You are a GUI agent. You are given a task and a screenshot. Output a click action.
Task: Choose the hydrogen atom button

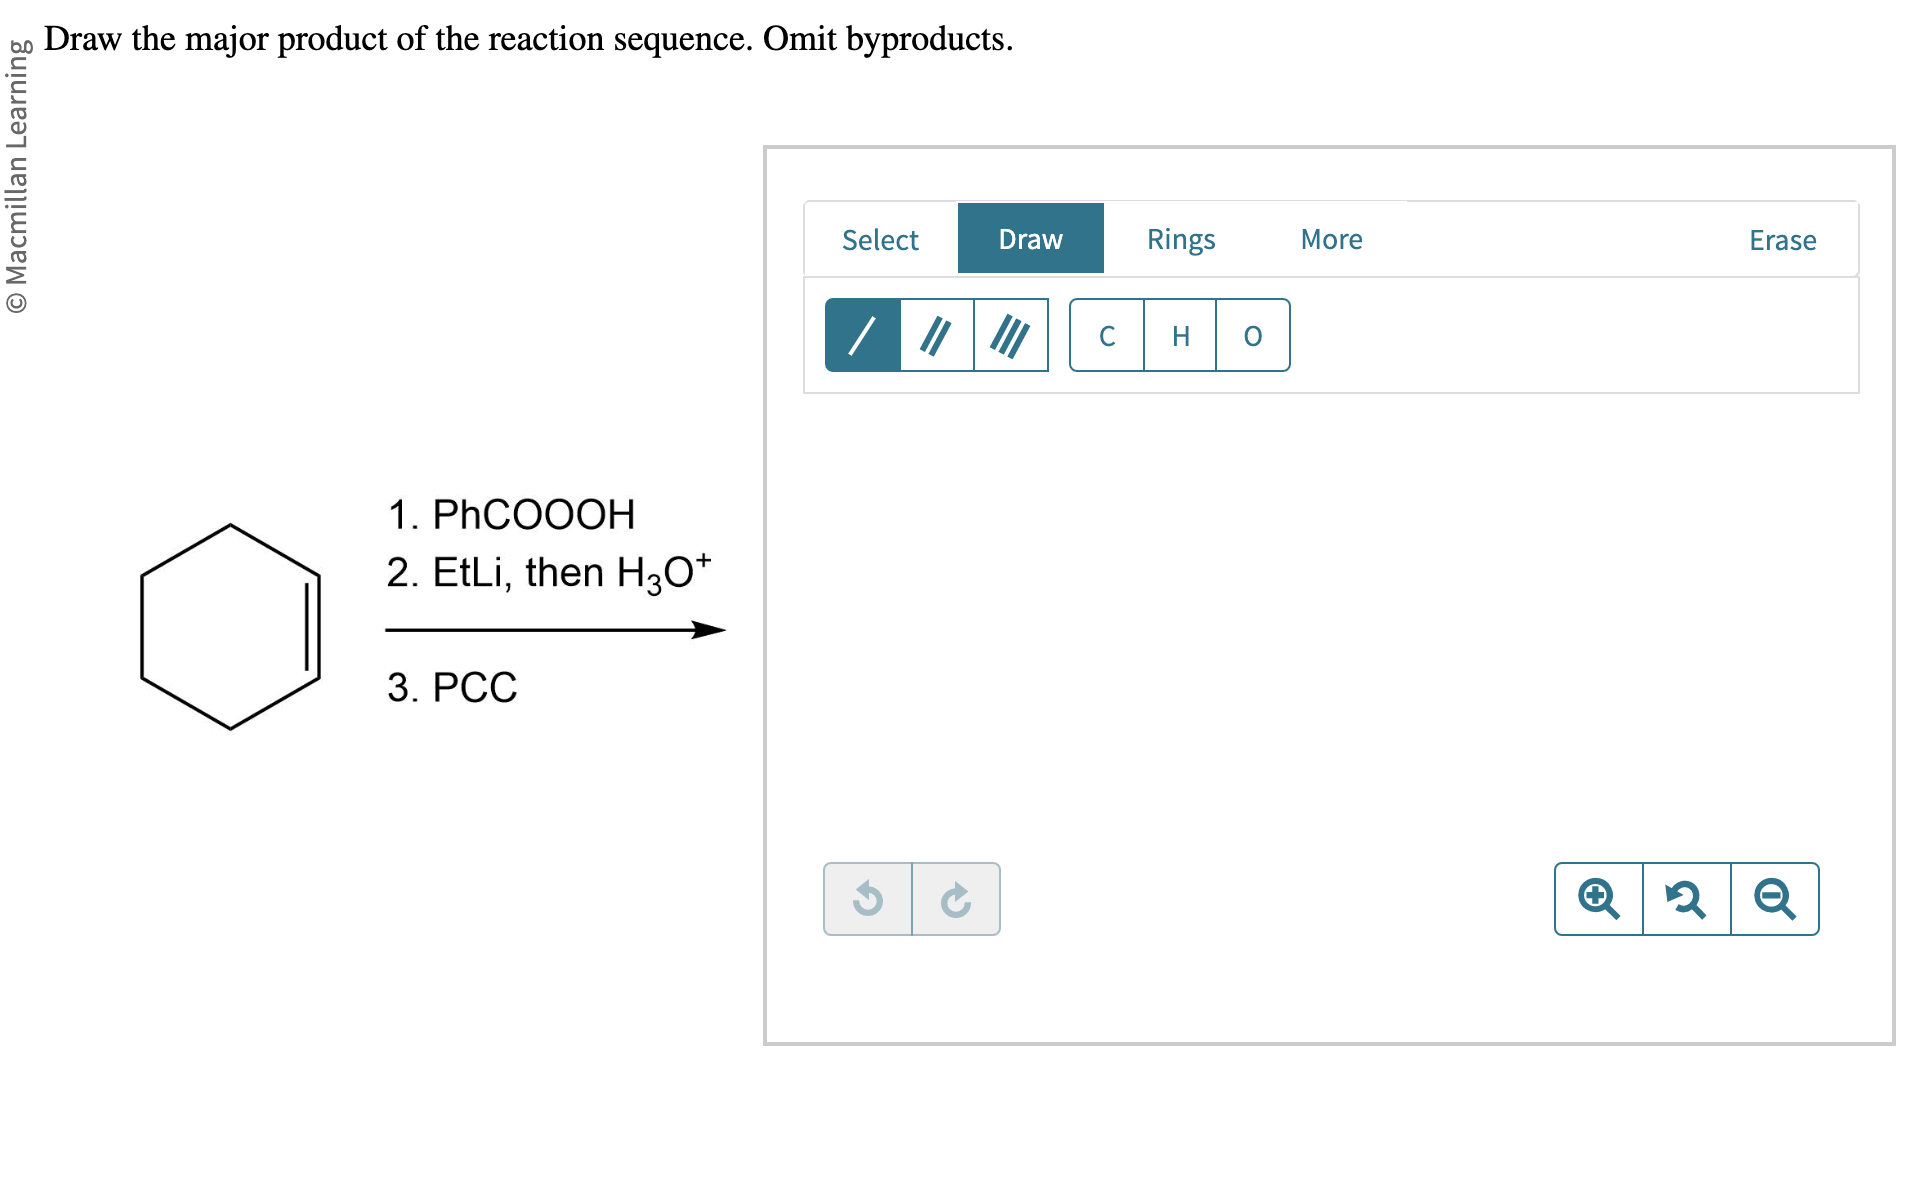(1181, 335)
